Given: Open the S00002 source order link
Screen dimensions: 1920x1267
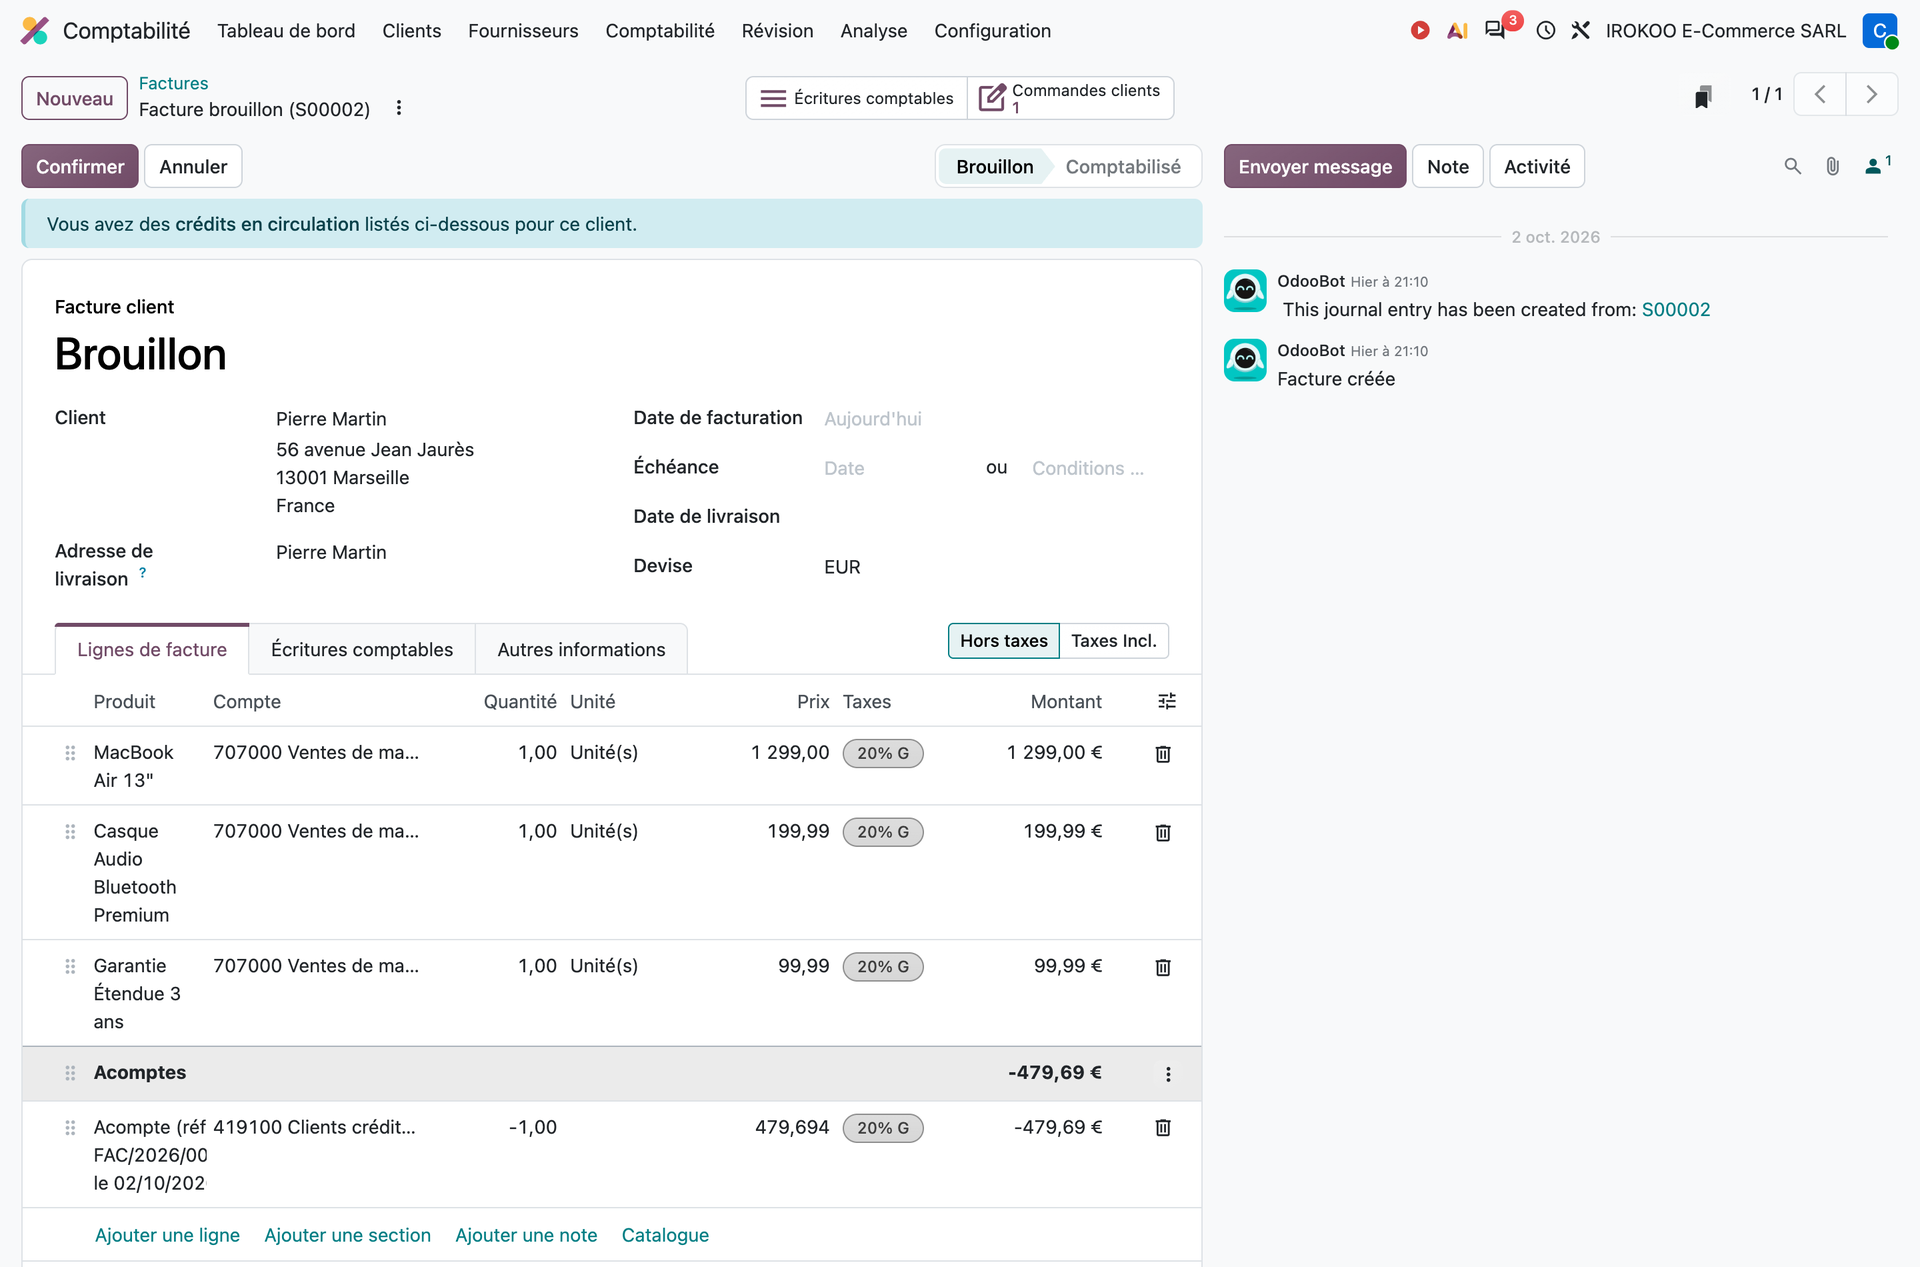Looking at the screenshot, I should point(1676,310).
